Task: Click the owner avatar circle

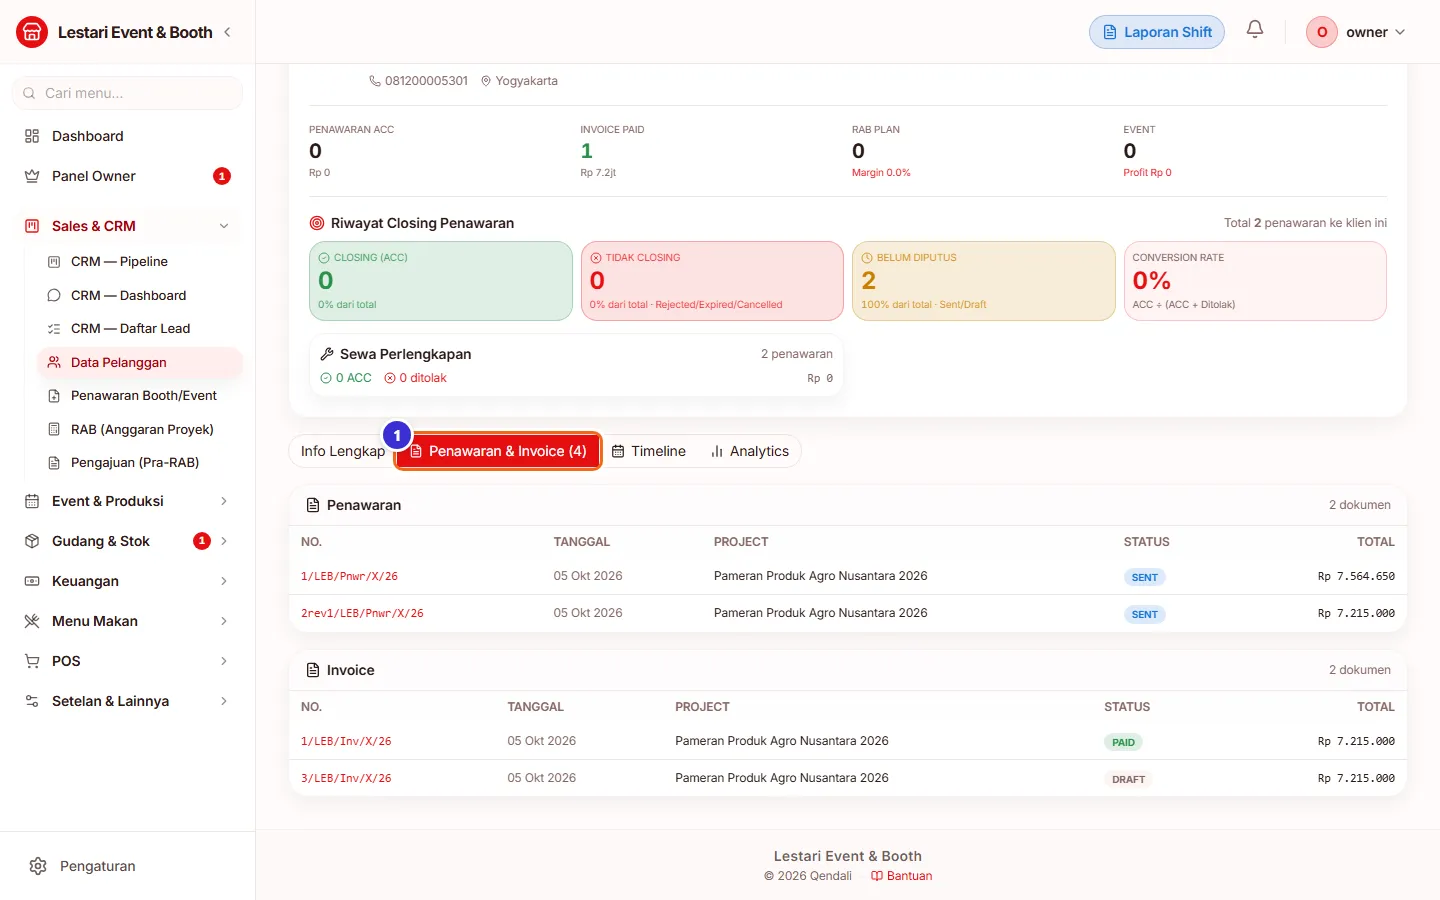Action: [1322, 32]
